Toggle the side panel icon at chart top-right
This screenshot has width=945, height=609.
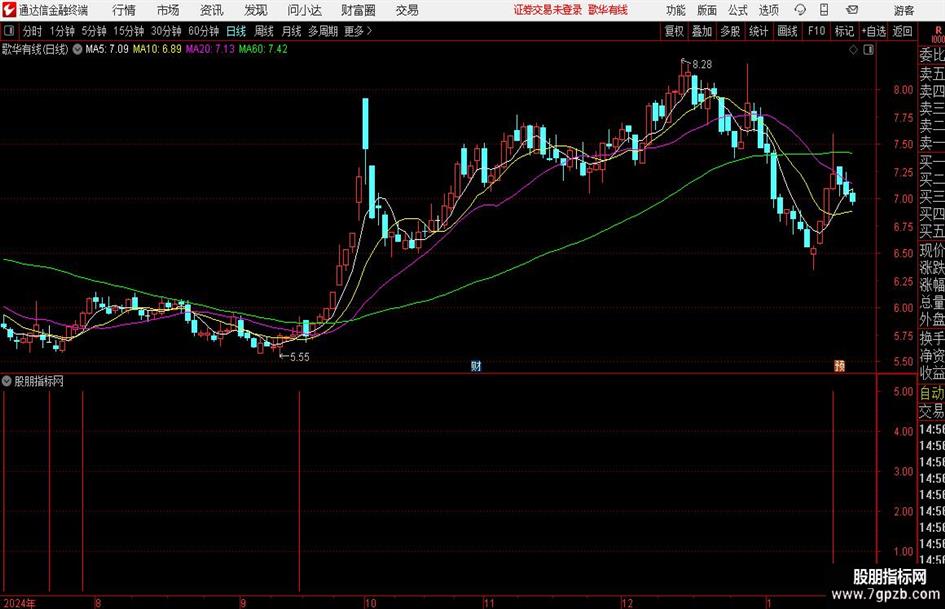pyautogui.click(x=868, y=50)
